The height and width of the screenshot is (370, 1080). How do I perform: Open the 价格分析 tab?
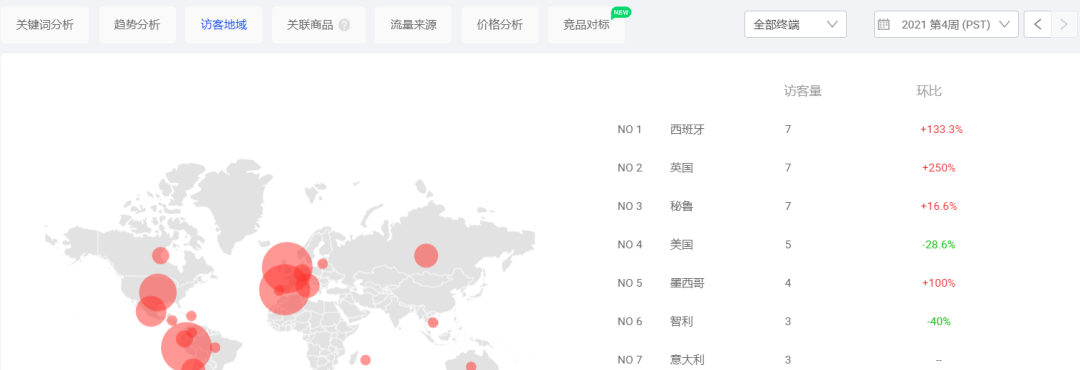(499, 25)
